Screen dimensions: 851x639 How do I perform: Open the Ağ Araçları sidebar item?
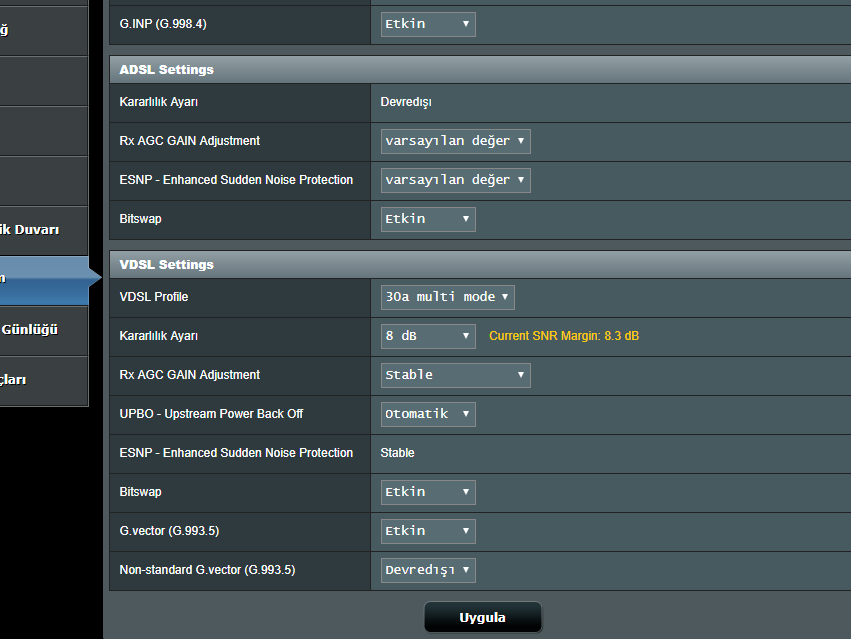click(x=44, y=380)
